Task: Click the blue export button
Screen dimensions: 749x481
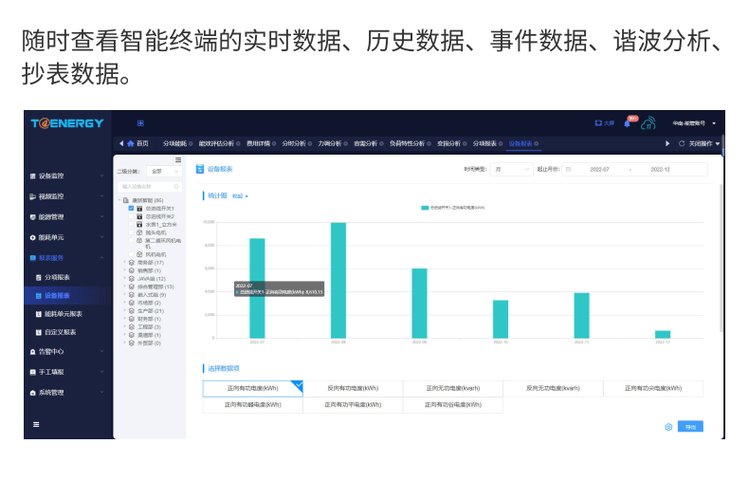Action: pos(689,427)
